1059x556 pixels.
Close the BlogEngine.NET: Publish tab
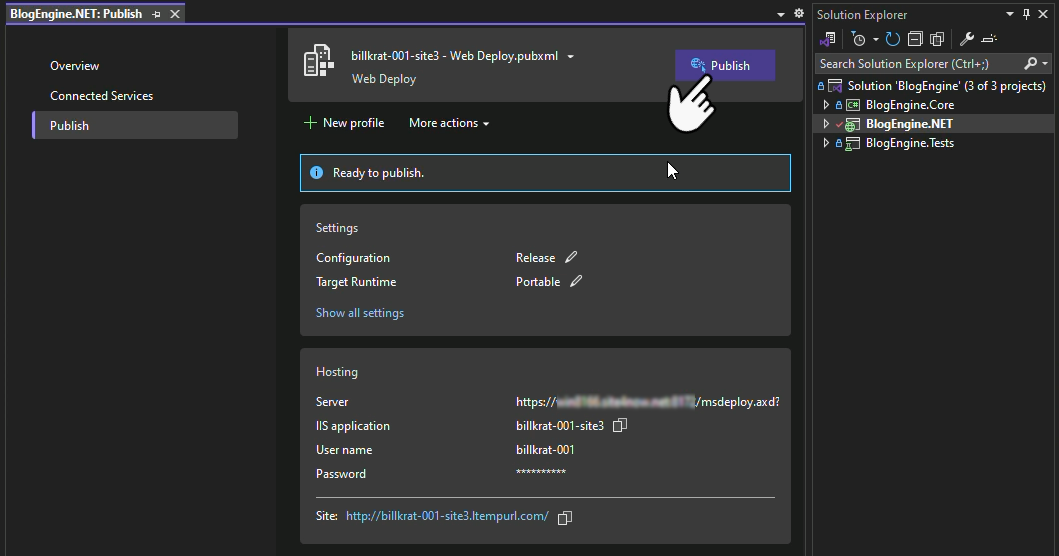point(175,14)
